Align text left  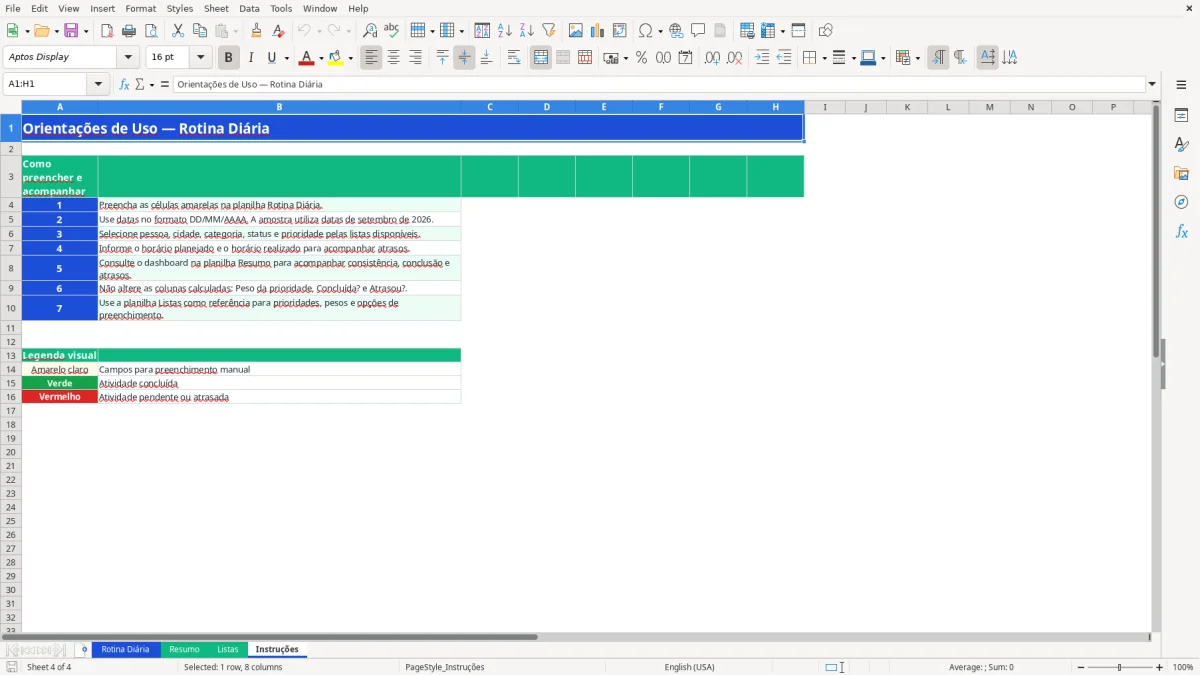tap(371, 58)
